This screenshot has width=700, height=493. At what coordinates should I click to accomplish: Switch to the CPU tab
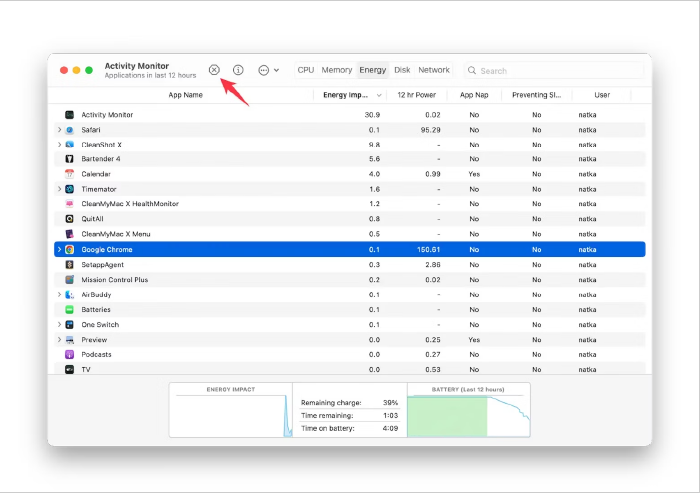click(306, 70)
